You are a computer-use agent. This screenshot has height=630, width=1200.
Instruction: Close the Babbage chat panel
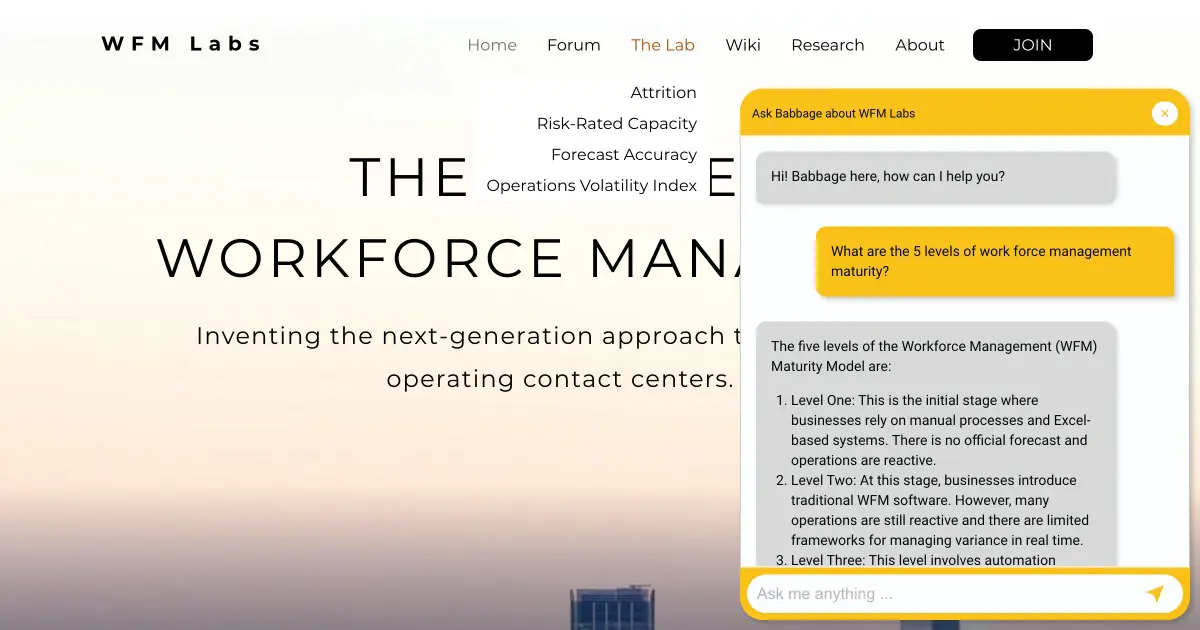click(x=1165, y=113)
